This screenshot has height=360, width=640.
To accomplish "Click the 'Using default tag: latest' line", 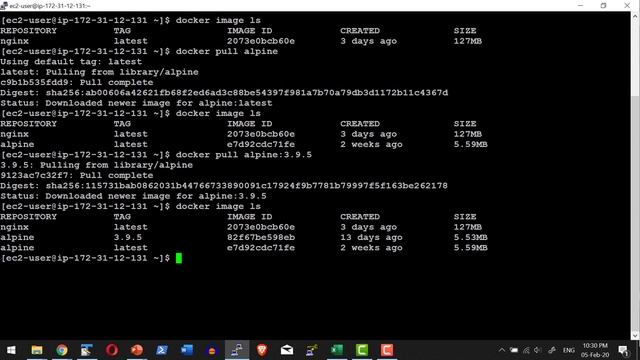I will point(71,62).
